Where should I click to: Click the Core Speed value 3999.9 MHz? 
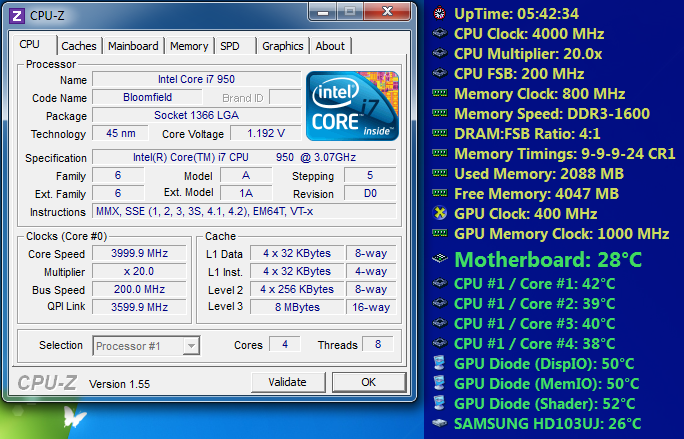point(140,254)
